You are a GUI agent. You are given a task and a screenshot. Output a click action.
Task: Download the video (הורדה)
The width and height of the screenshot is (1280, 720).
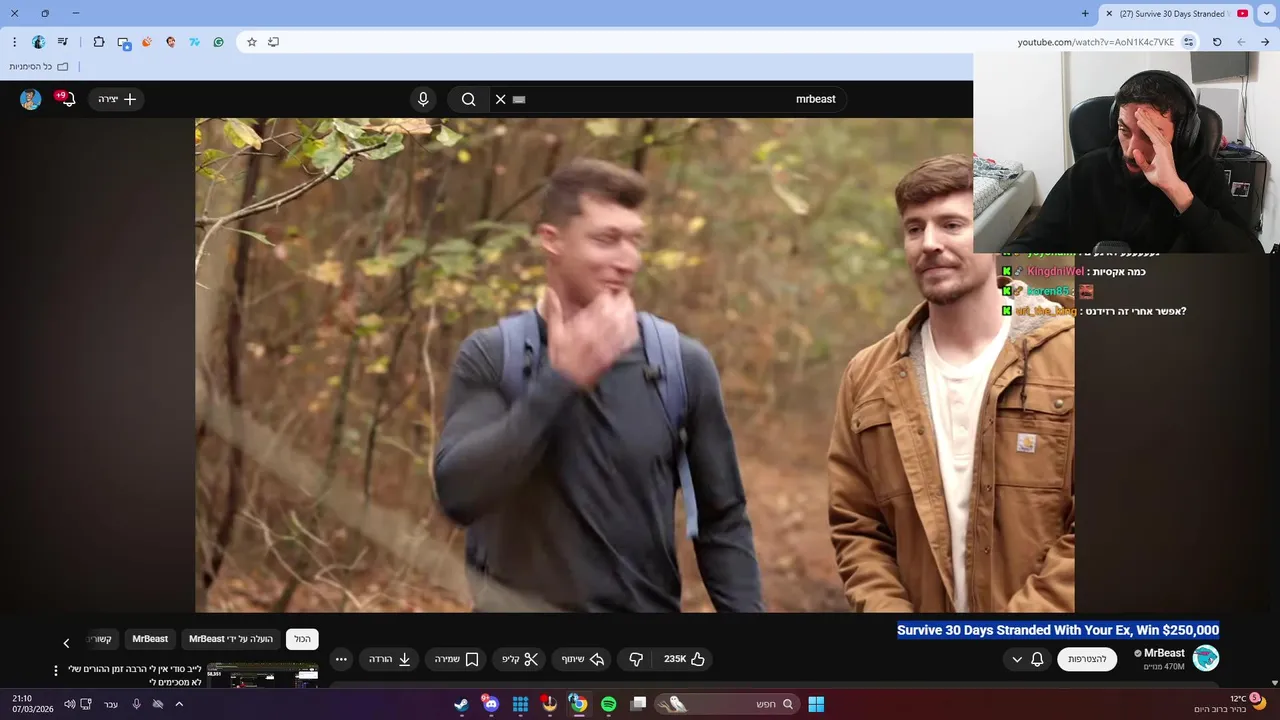point(390,659)
